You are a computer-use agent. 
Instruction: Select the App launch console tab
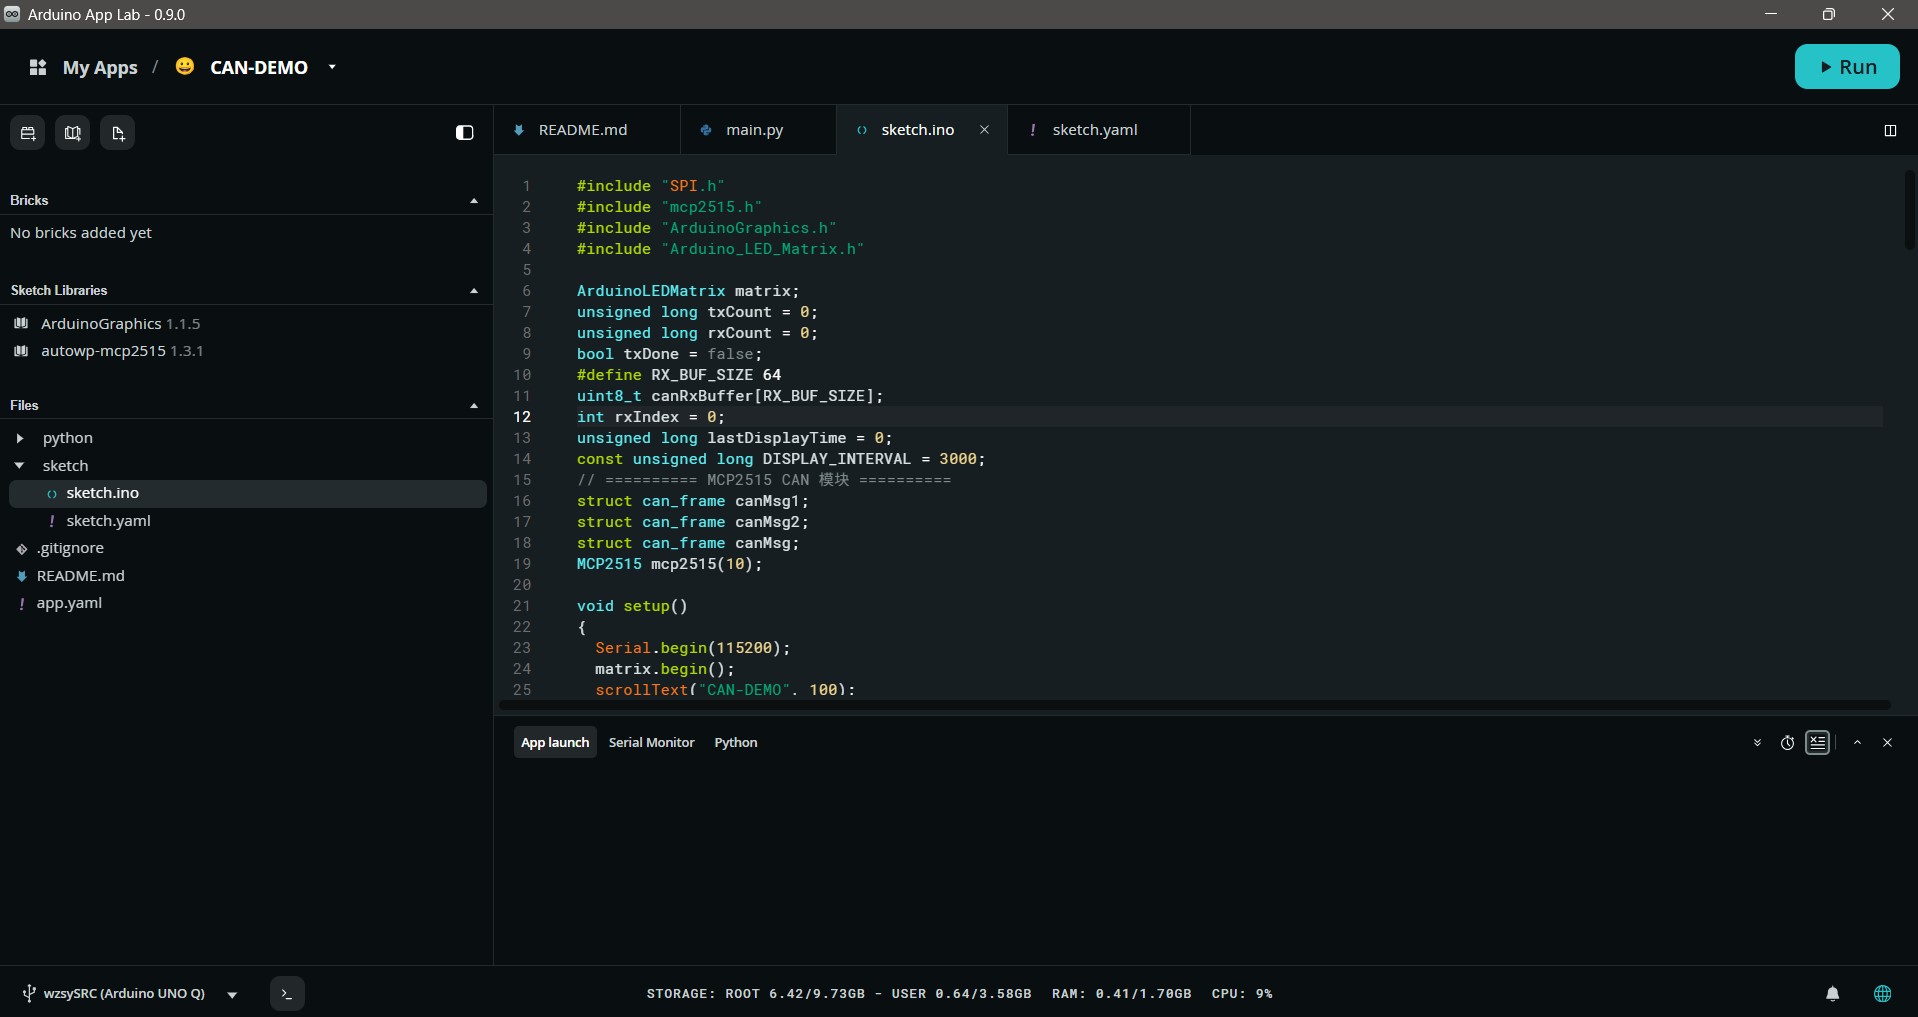point(555,743)
